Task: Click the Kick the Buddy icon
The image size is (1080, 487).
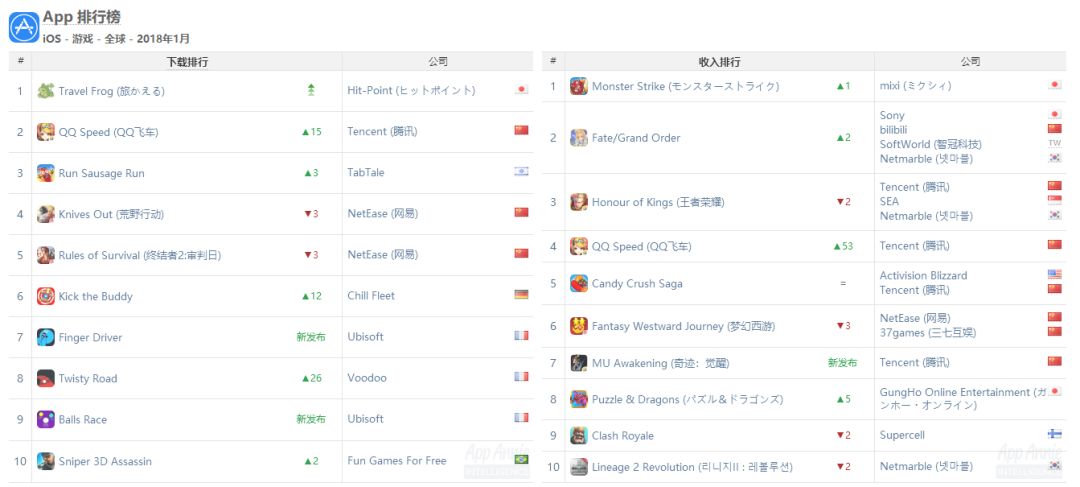Action: click(x=46, y=296)
